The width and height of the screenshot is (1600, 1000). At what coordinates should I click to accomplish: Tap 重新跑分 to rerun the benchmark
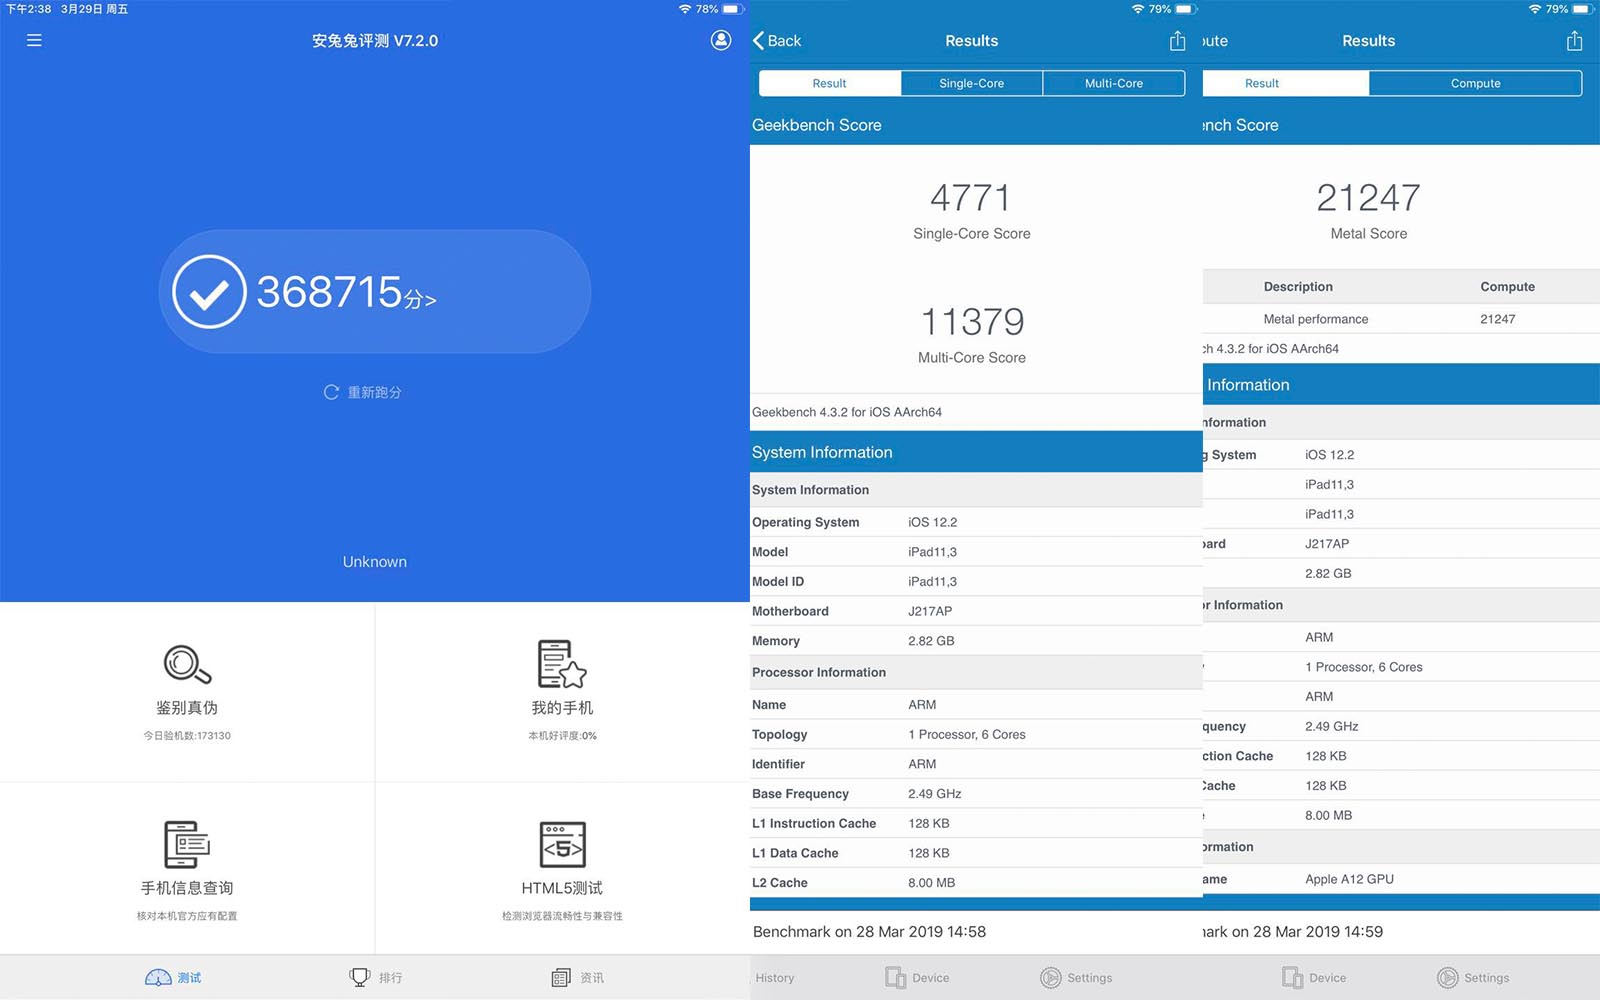pos(362,392)
